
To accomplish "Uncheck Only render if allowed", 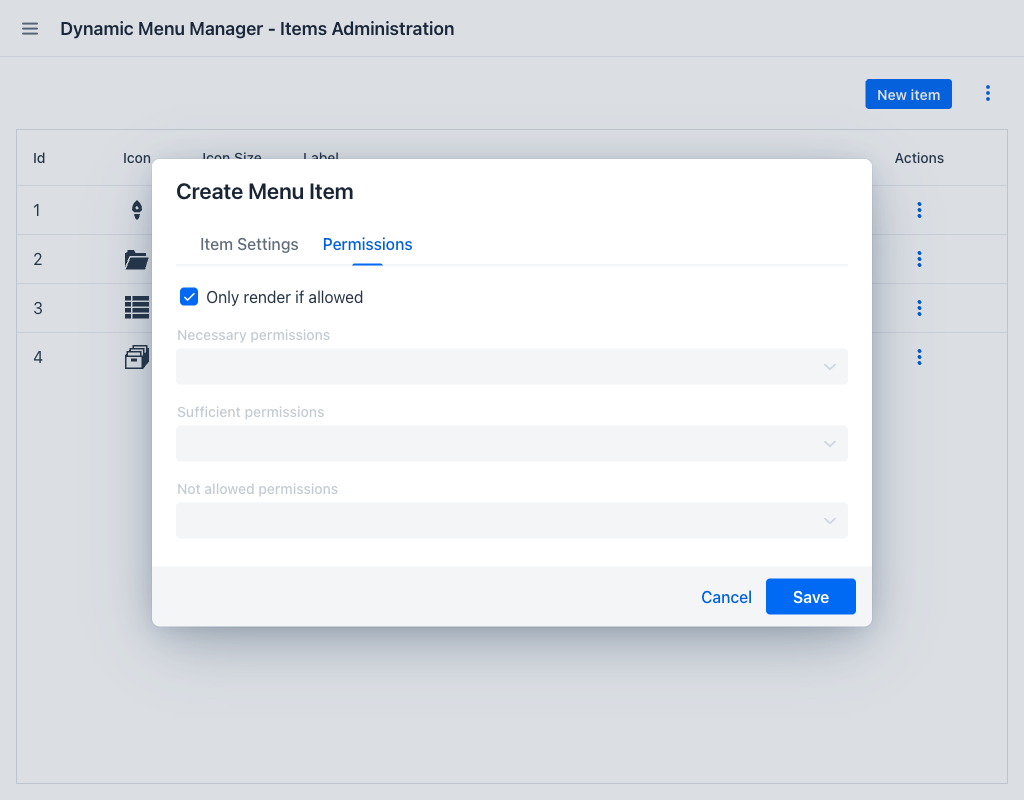I will [x=189, y=296].
